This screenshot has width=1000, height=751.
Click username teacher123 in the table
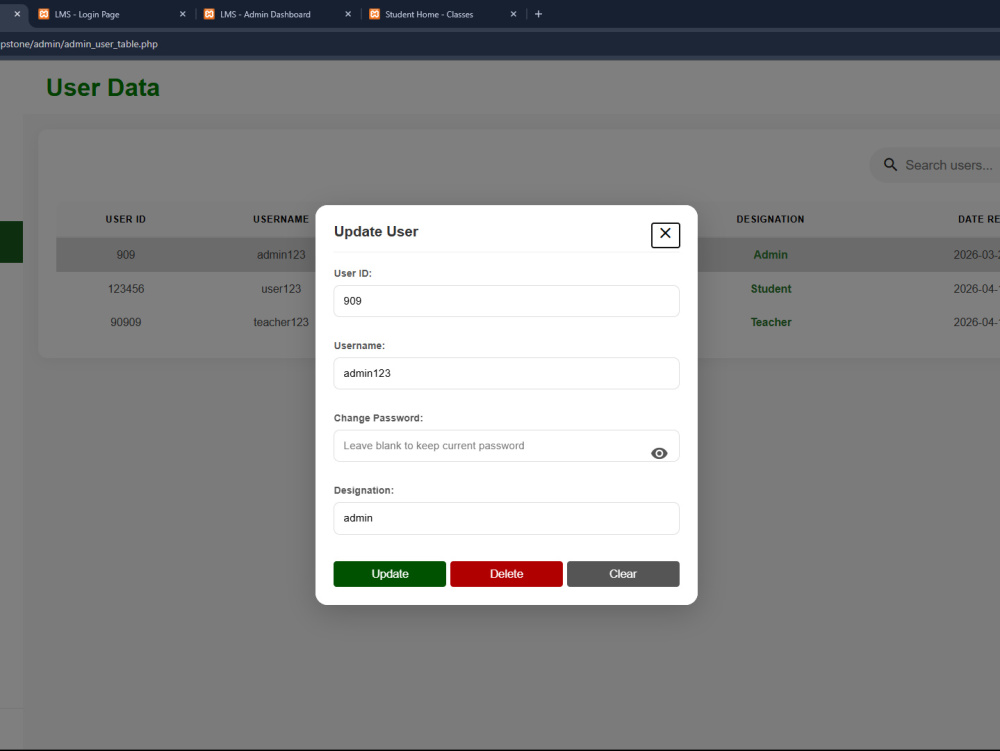(281, 323)
